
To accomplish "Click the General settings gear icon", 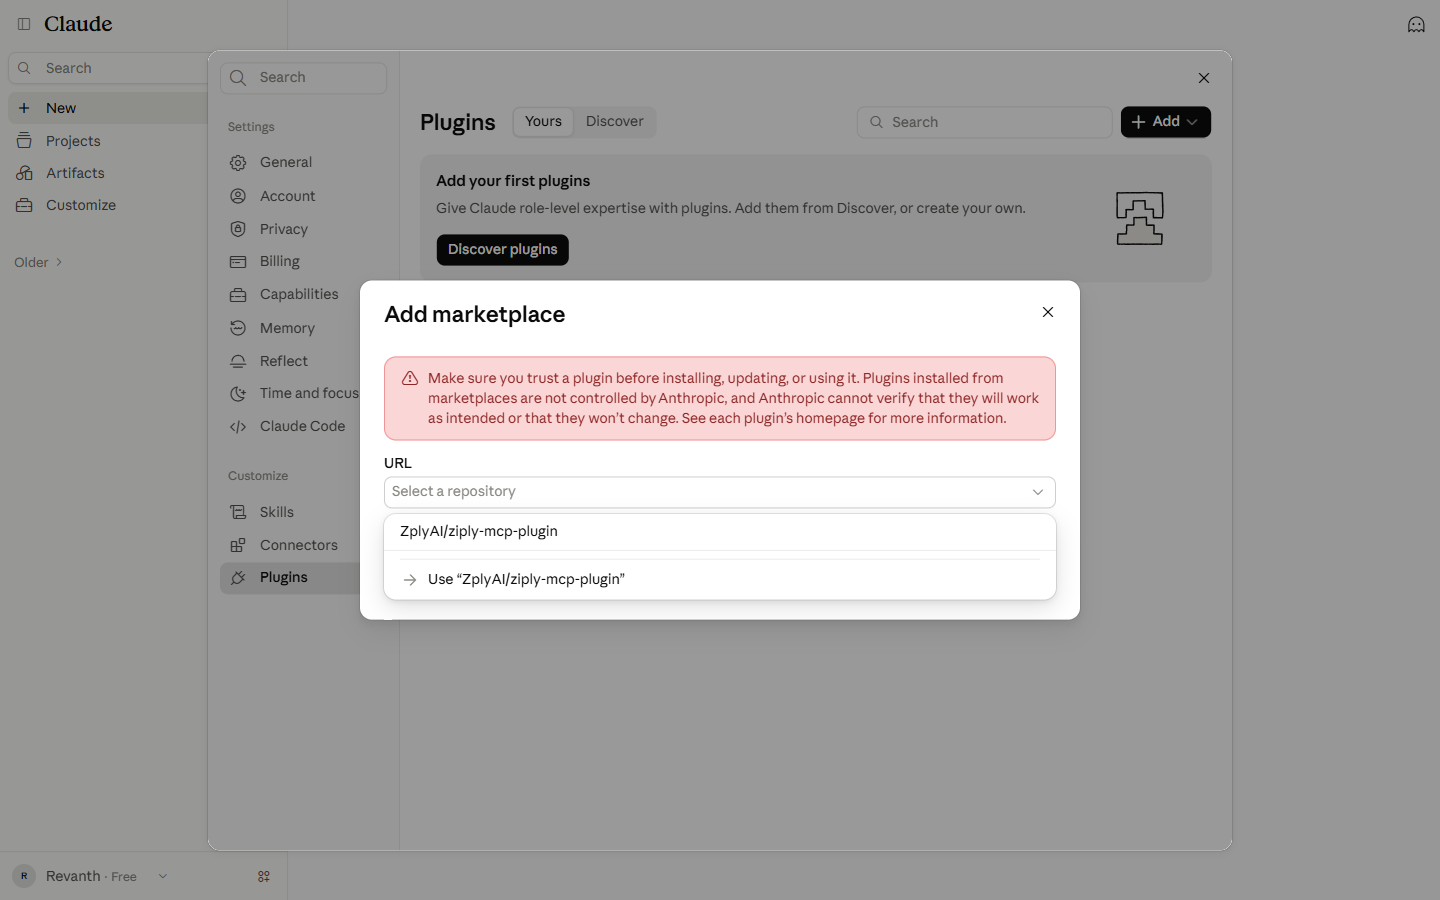I will (x=238, y=163).
